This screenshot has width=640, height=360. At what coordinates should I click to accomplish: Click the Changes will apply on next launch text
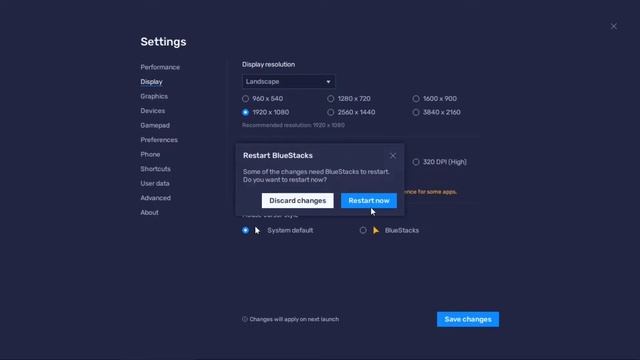(x=294, y=319)
